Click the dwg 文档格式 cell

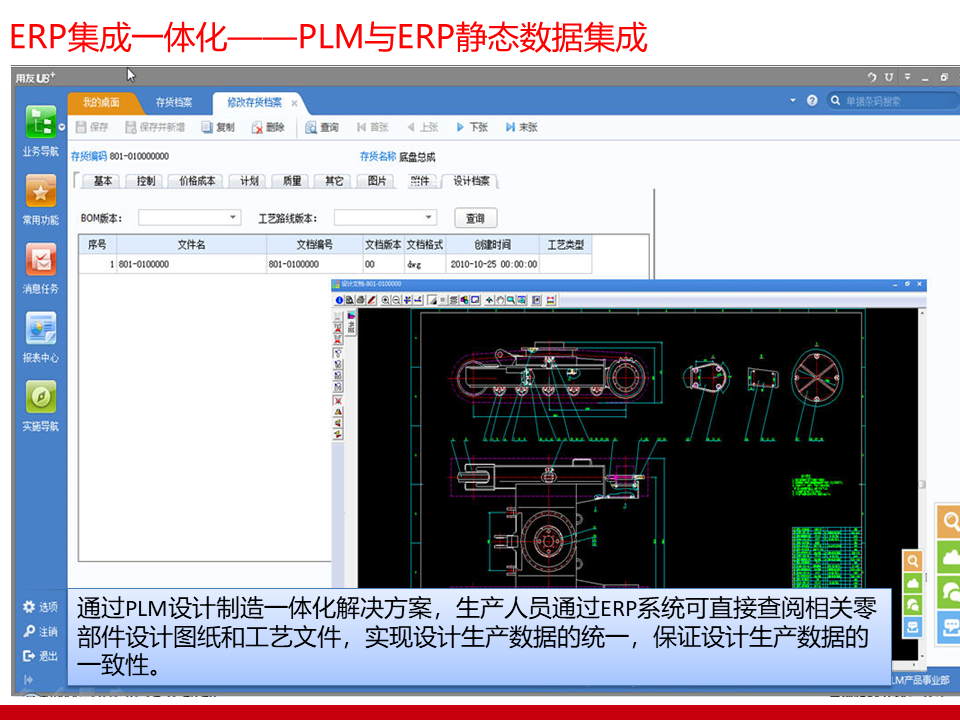click(425, 264)
